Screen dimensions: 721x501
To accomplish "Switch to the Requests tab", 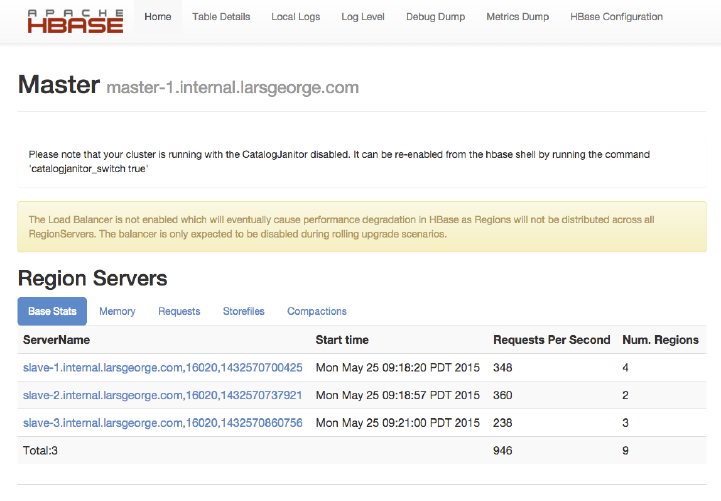I will coord(179,311).
